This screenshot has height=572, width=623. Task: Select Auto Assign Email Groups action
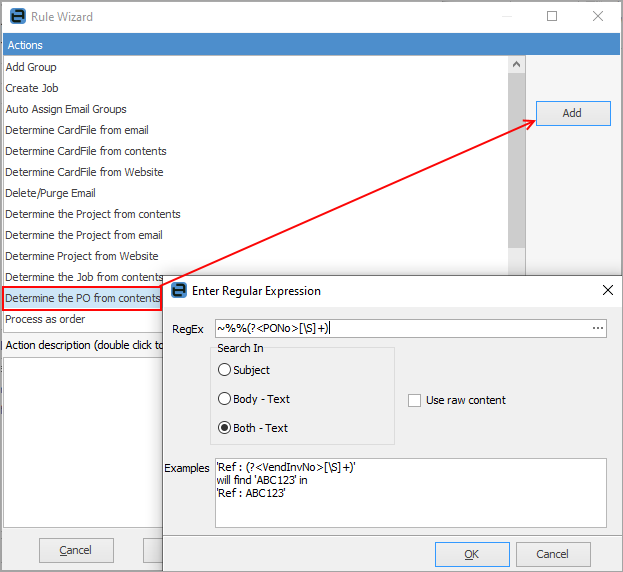(x=66, y=109)
